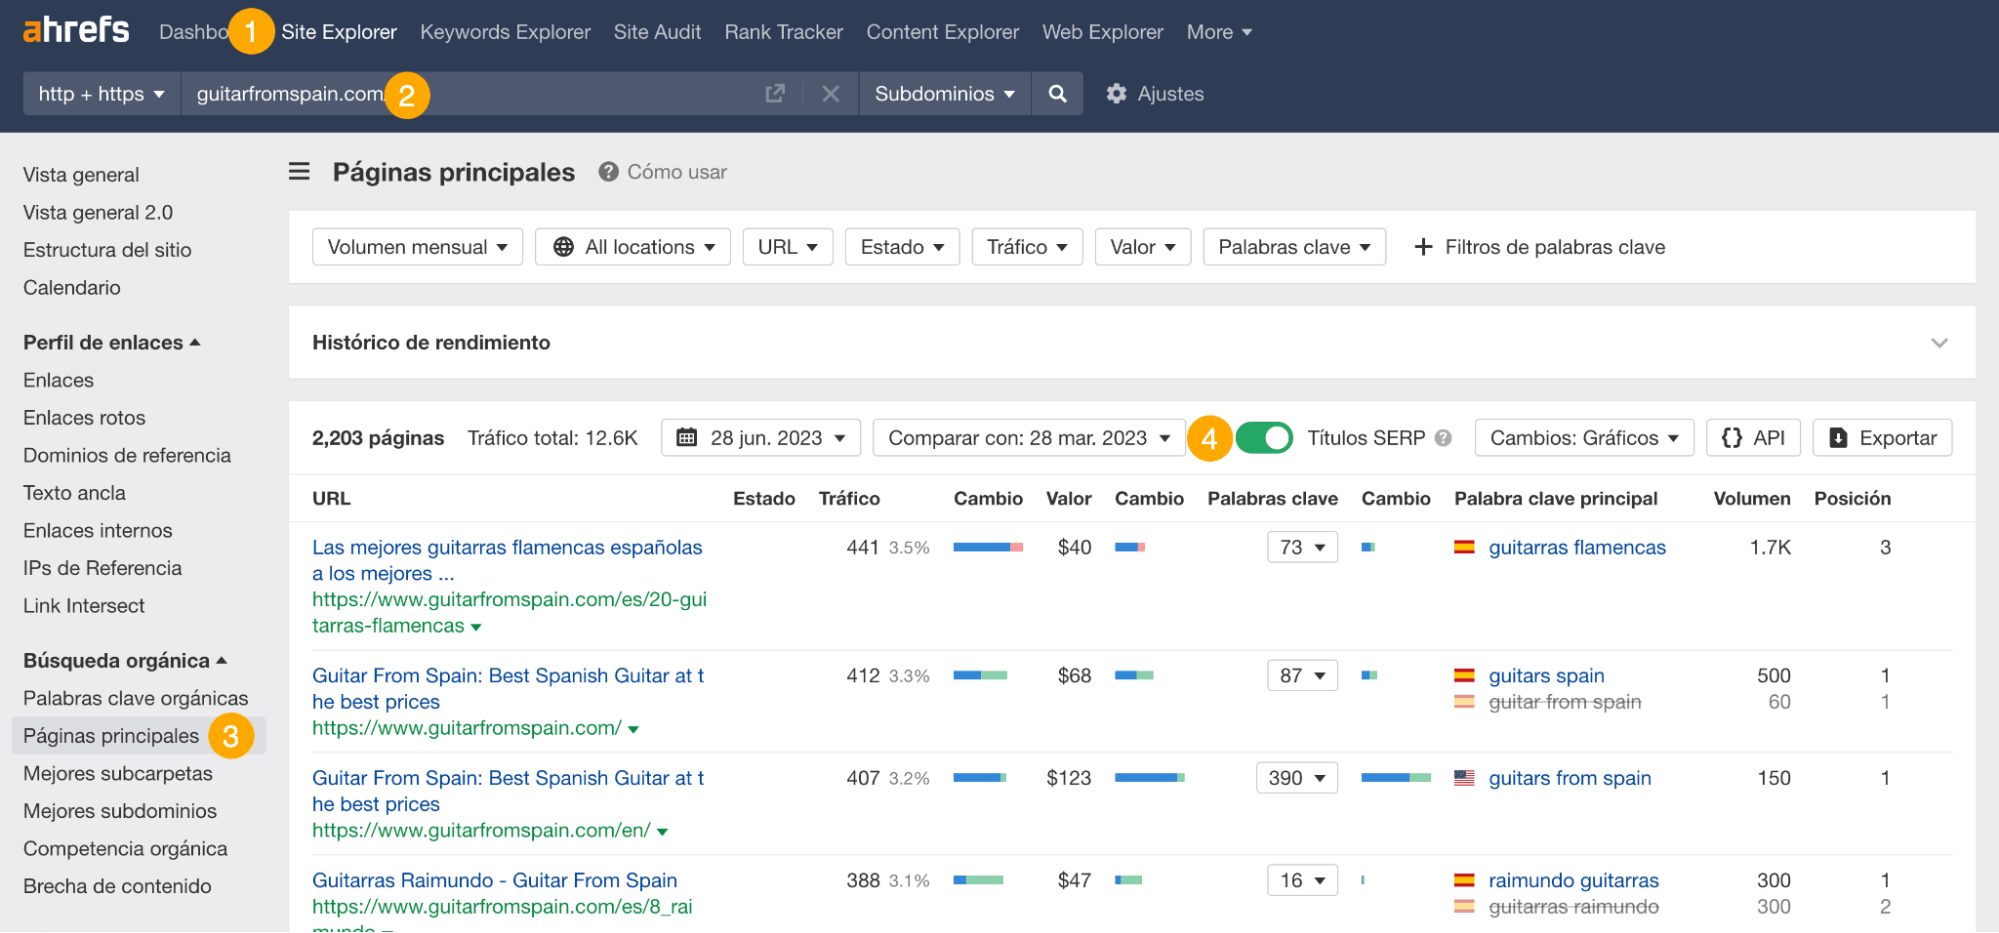The height and width of the screenshot is (933, 1999).
Task: Open Filtros de palabras clave
Action: click(x=1540, y=246)
